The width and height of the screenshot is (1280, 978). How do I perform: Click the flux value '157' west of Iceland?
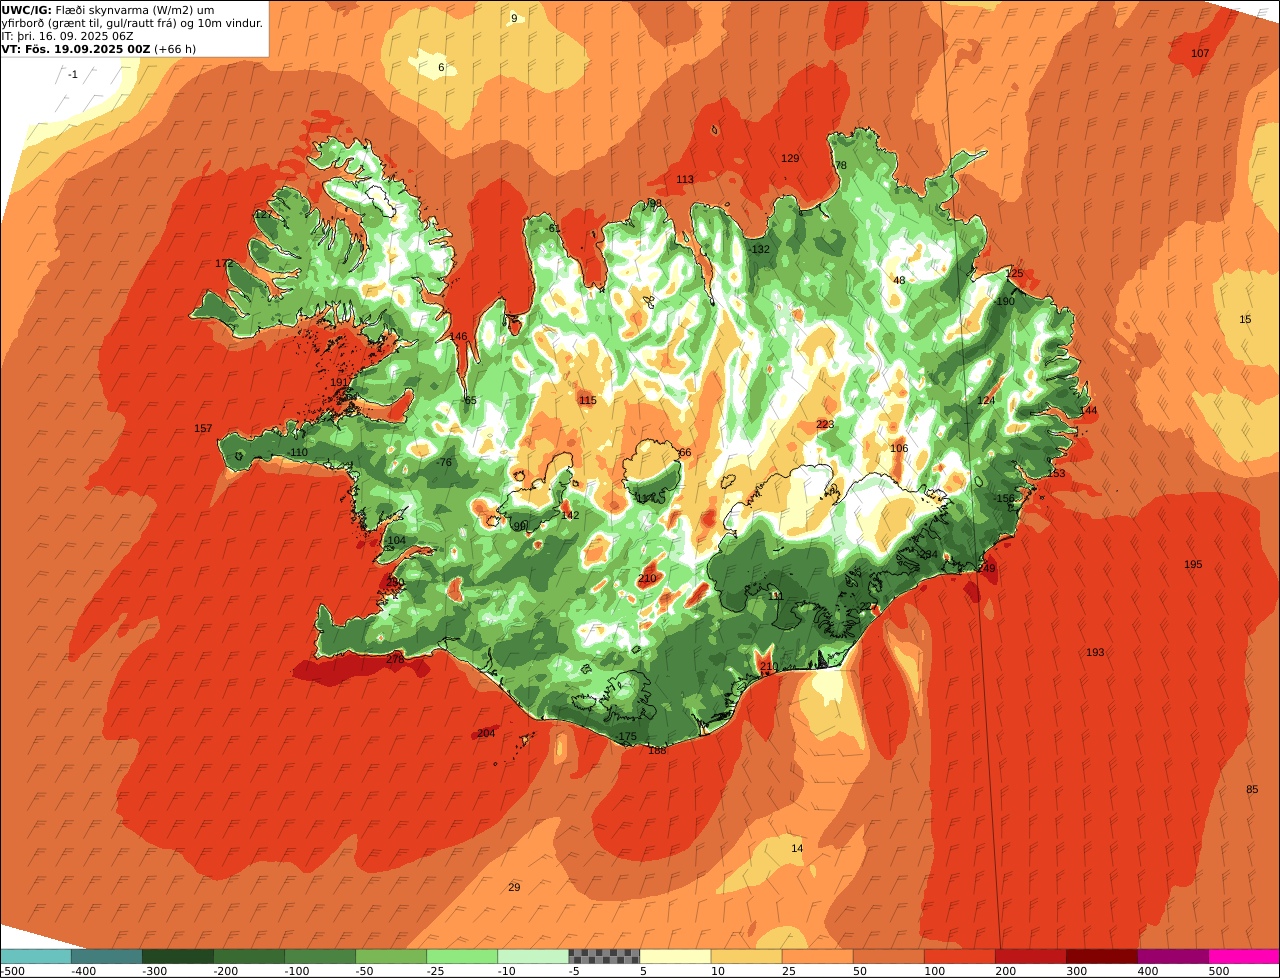point(203,428)
